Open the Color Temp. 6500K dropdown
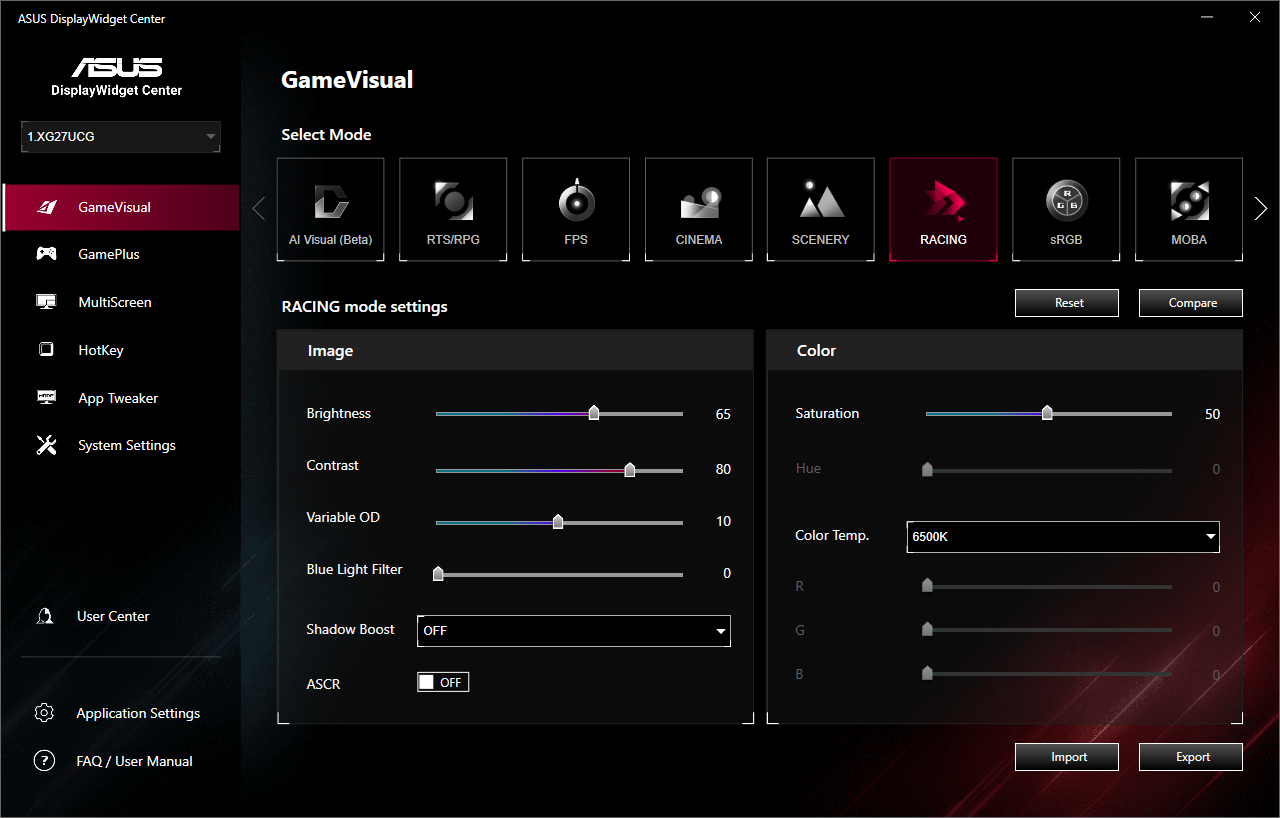The height and width of the screenshot is (818, 1280). 1063,536
